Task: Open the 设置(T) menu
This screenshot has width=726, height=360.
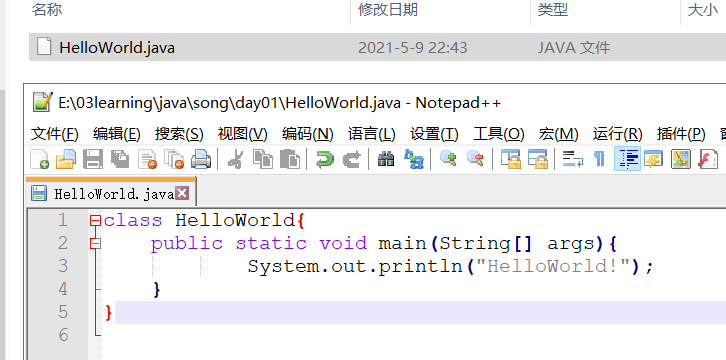Action: click(x=434, y=134)
